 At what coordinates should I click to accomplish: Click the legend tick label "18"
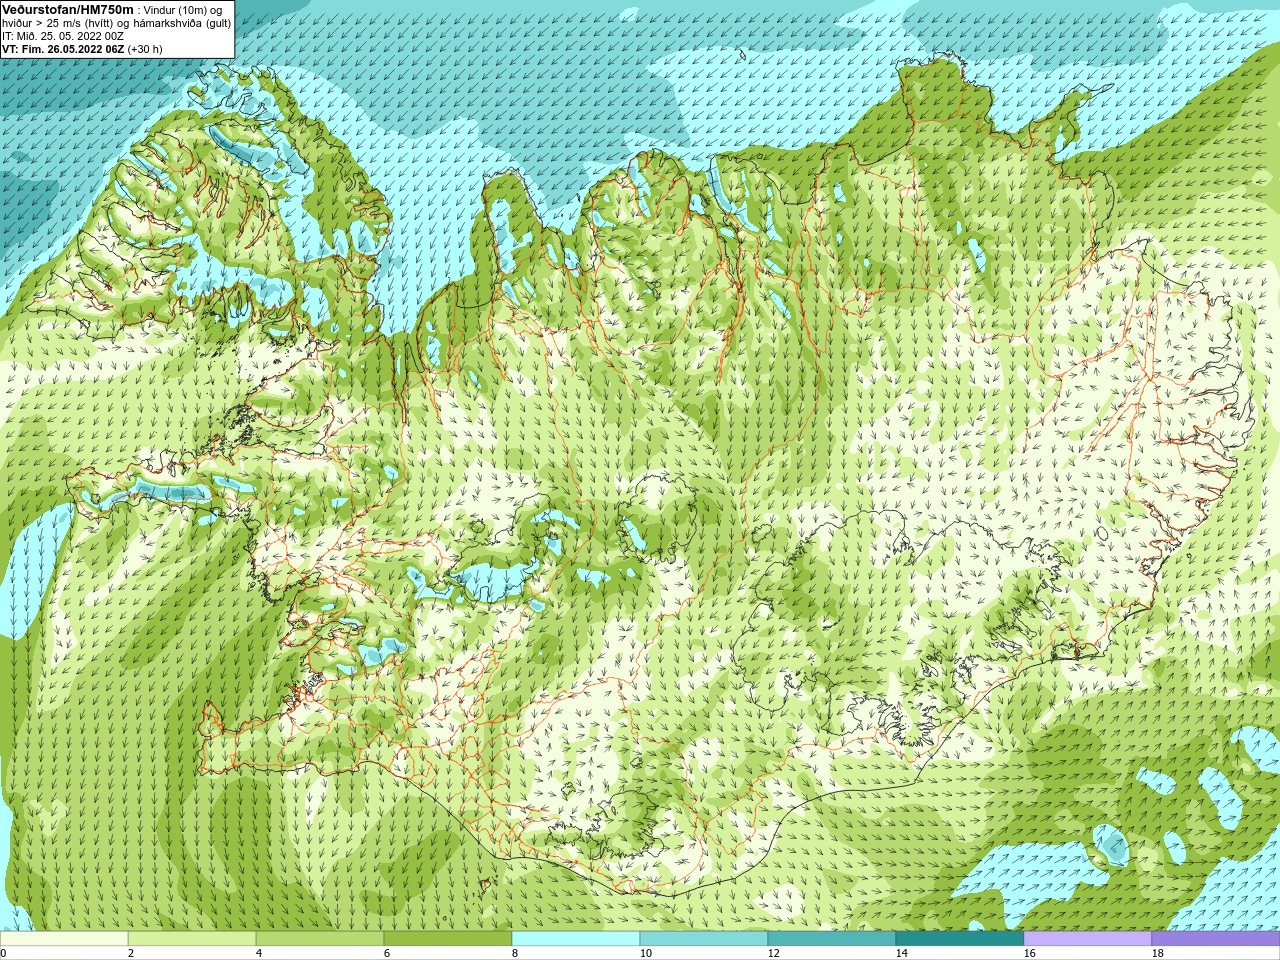pyautogui.click(x=1157, y=953)
